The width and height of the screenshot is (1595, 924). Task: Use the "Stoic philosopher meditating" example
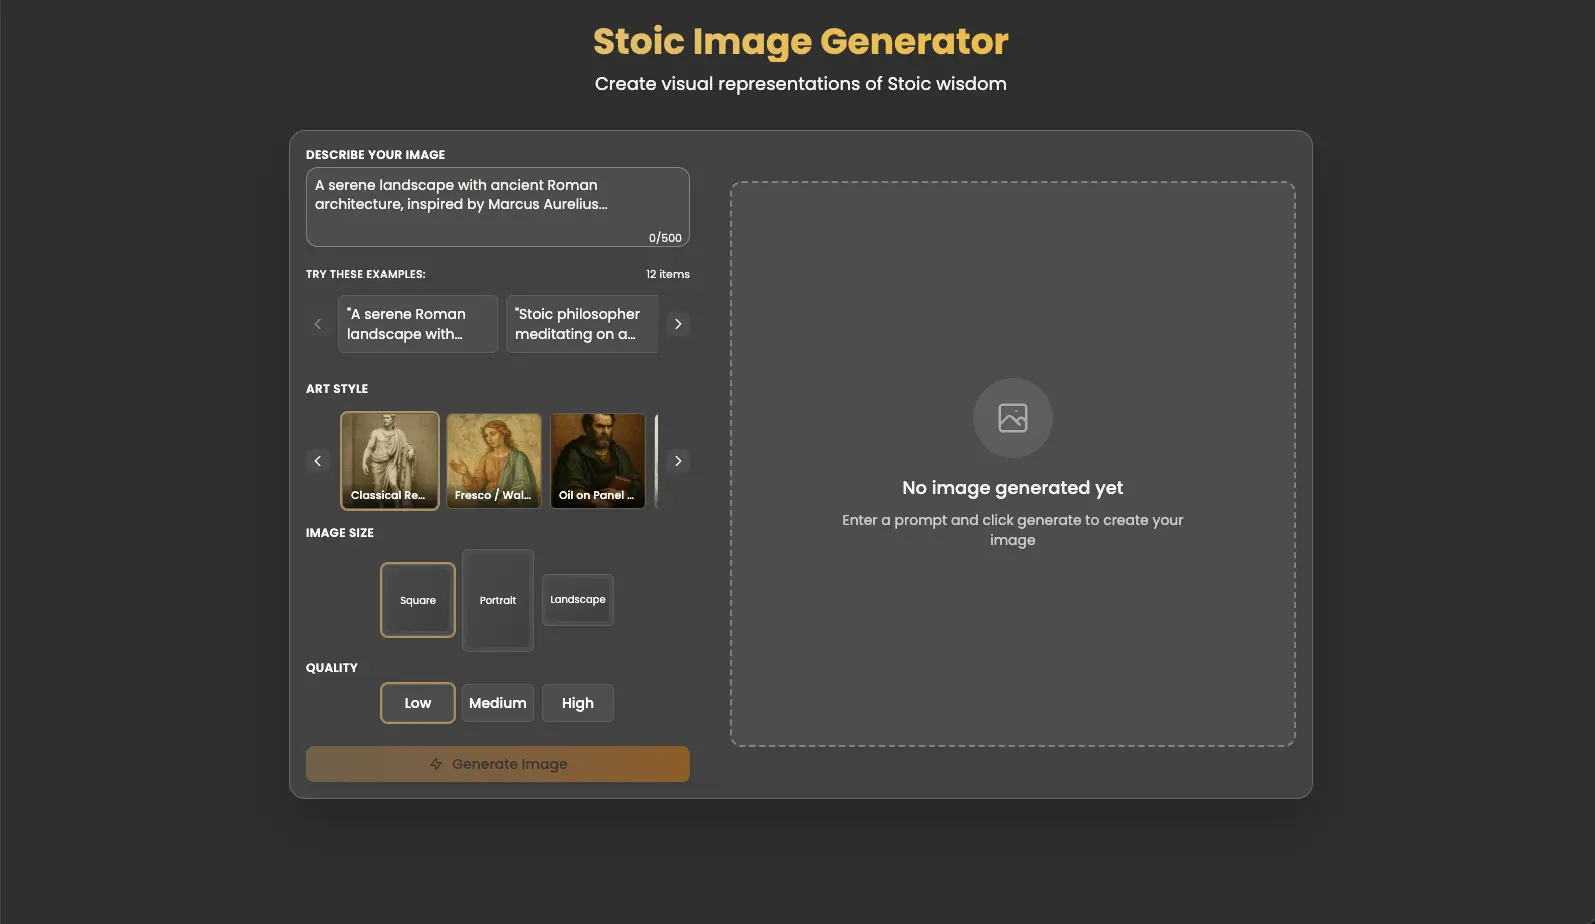point(582,324)
